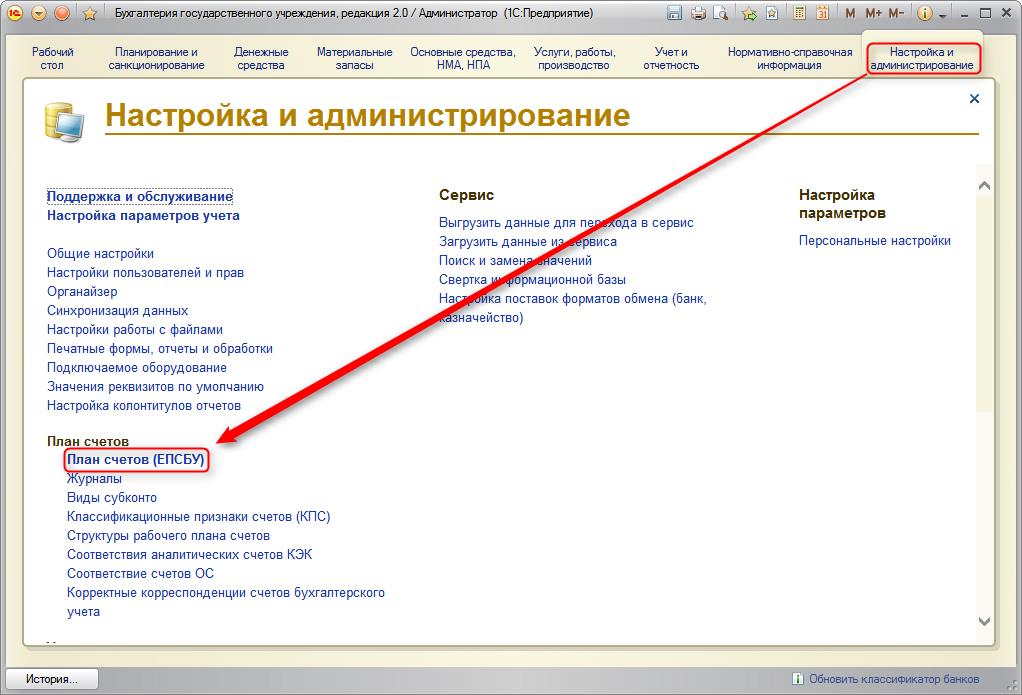The image size is (1022, 695).
Task: Click the История... button
Action: click(52, 679)
